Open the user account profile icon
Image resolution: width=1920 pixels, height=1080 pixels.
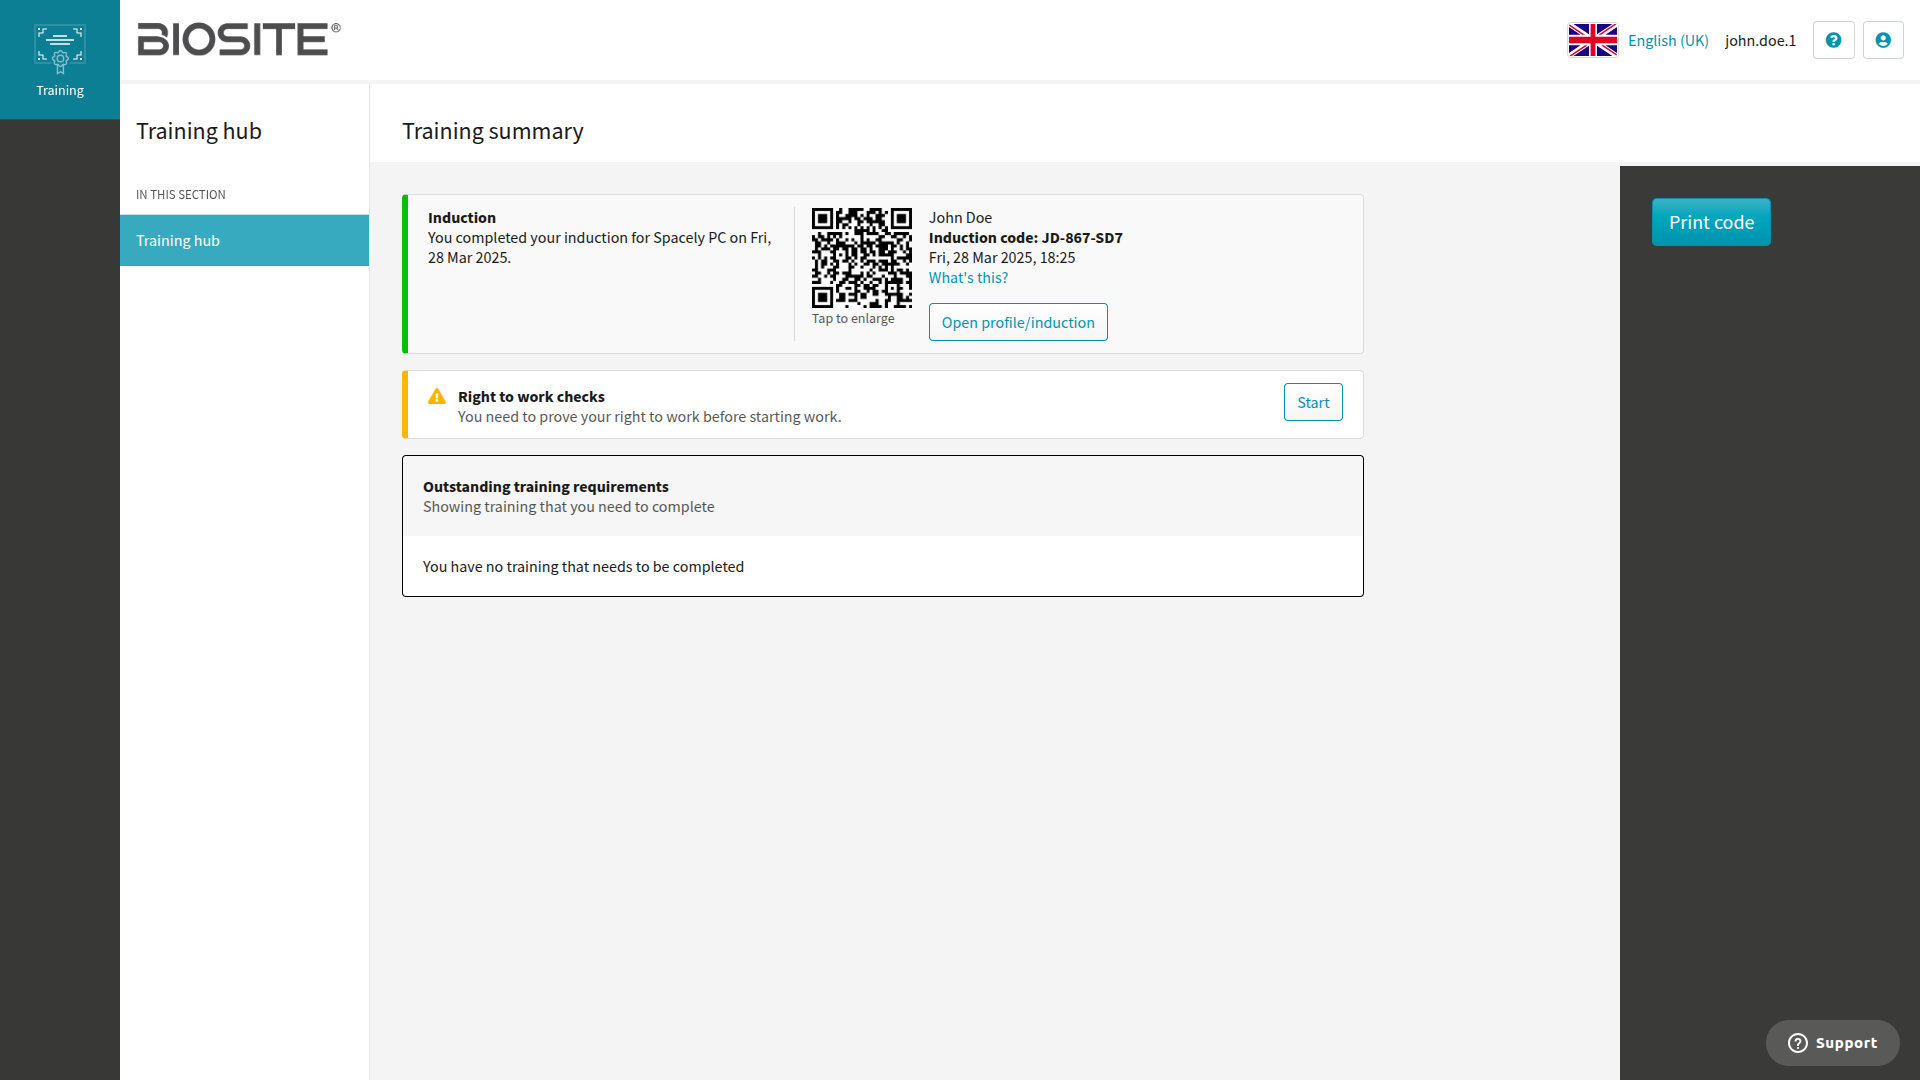[x=1883, y=40]
